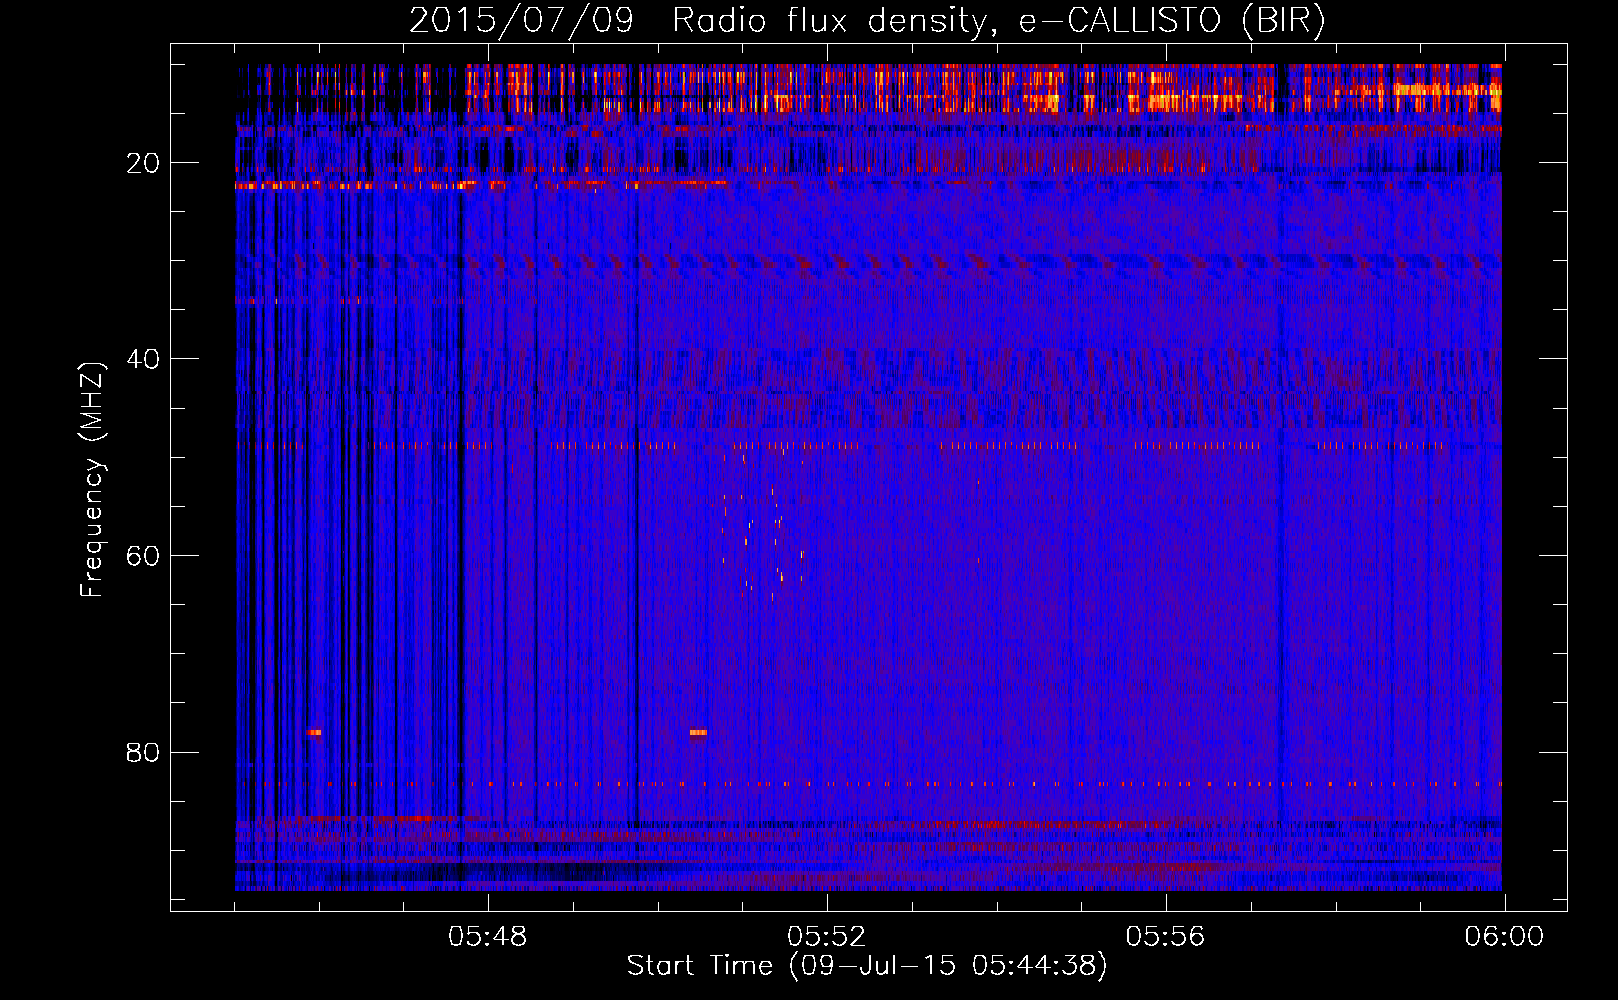Click the '06:00' time tick label
1618x1000 pixels.
point(1504,937)
